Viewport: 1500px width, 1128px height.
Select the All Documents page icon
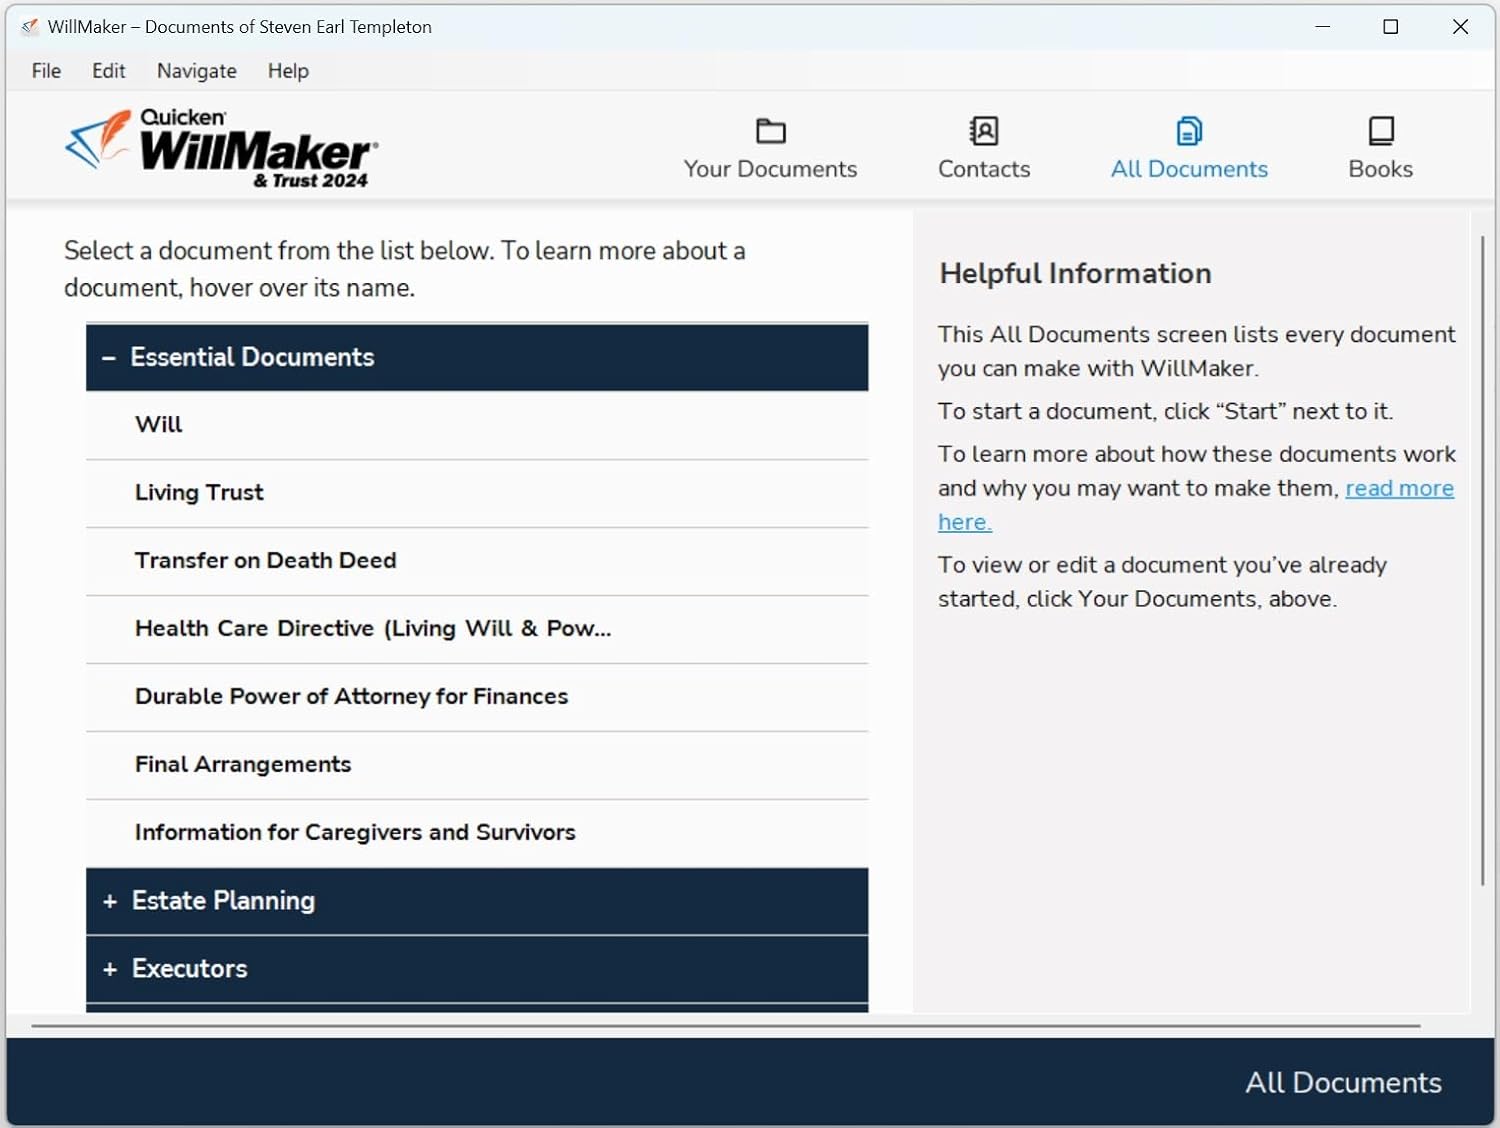[x=1188, y=131]
